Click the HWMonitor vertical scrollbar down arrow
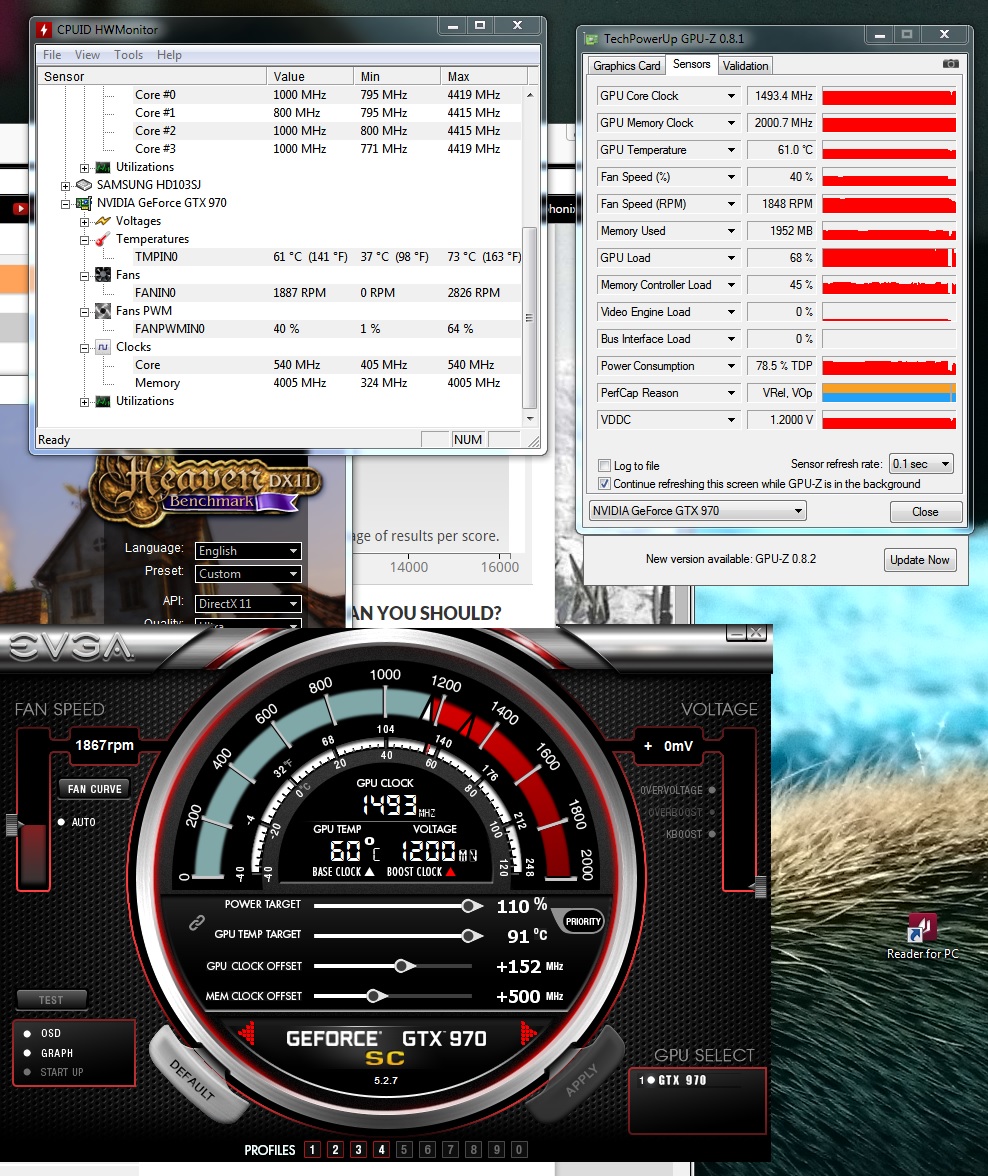The width and height of the screenshot is (988, 1176). click(x=530, y=418)
